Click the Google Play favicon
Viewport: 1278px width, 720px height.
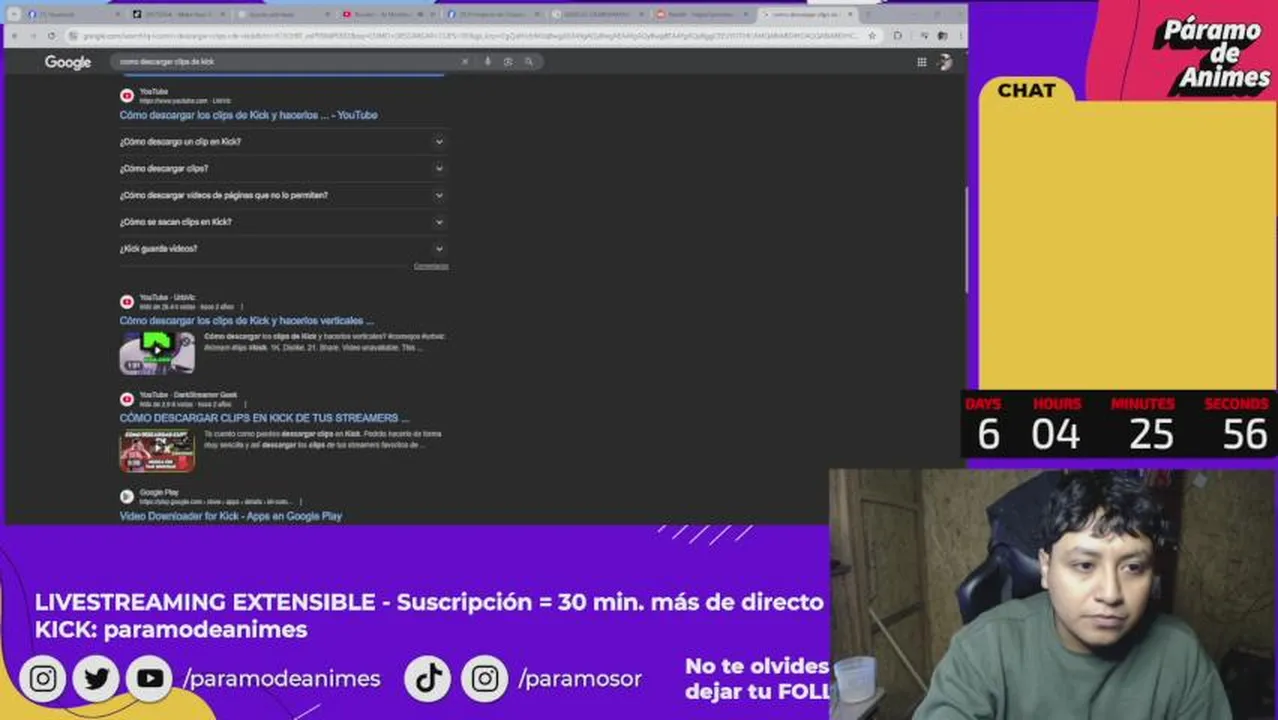pos(127,497)
